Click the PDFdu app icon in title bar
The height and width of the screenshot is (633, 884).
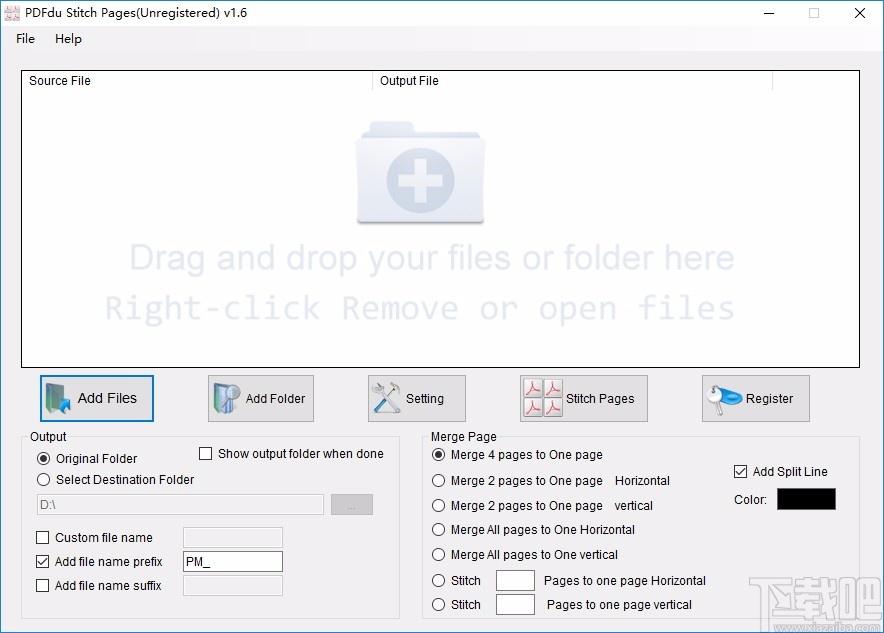[x=12, y=13]
